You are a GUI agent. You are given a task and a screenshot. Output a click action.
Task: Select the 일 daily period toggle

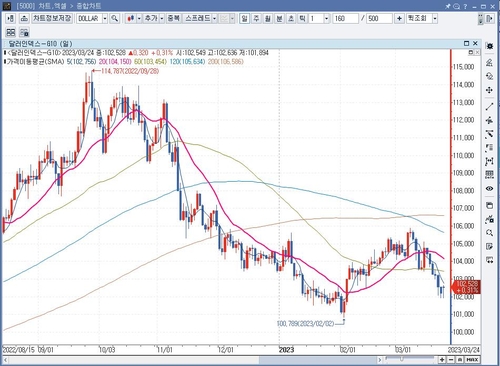coord(244,18)
